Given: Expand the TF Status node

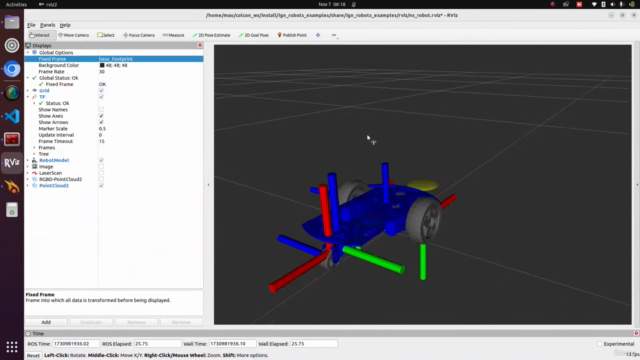Looking at the screenshot, I should 34,103.
